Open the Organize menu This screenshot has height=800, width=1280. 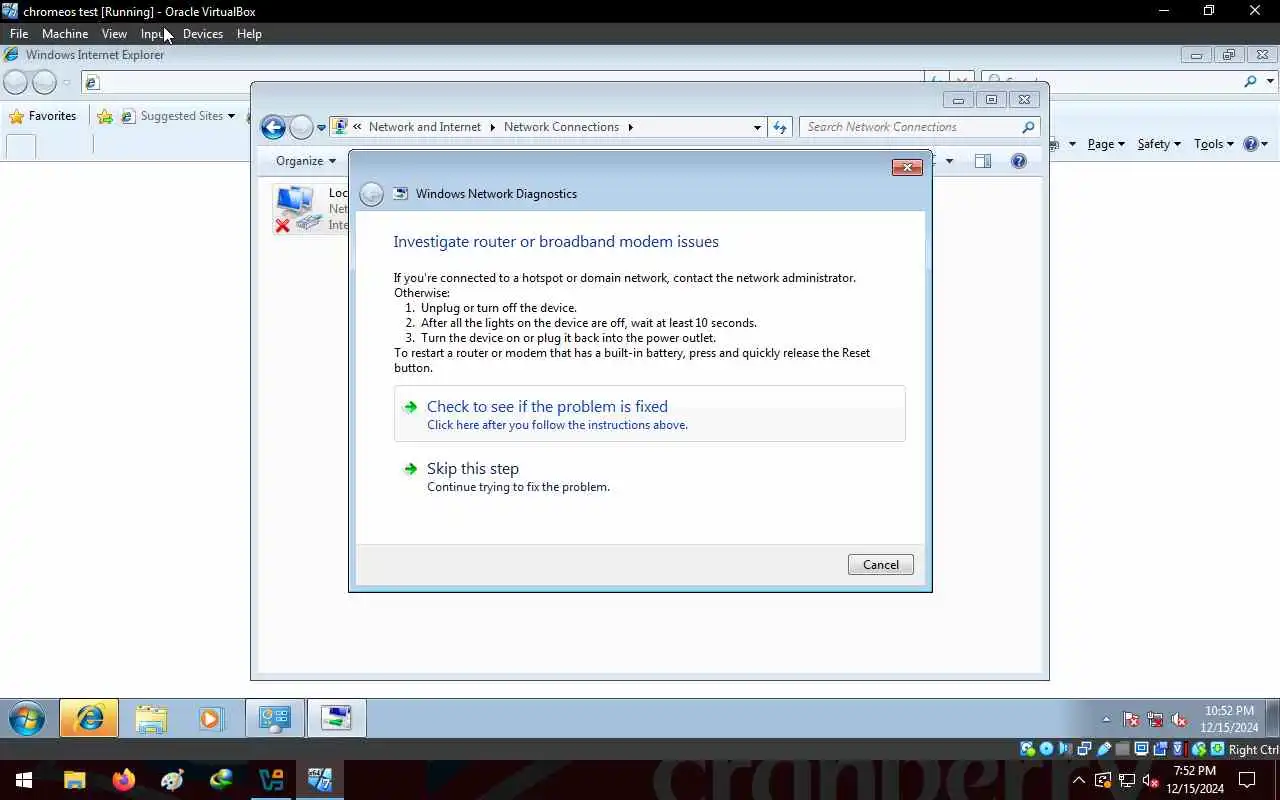tap(306, 161)
